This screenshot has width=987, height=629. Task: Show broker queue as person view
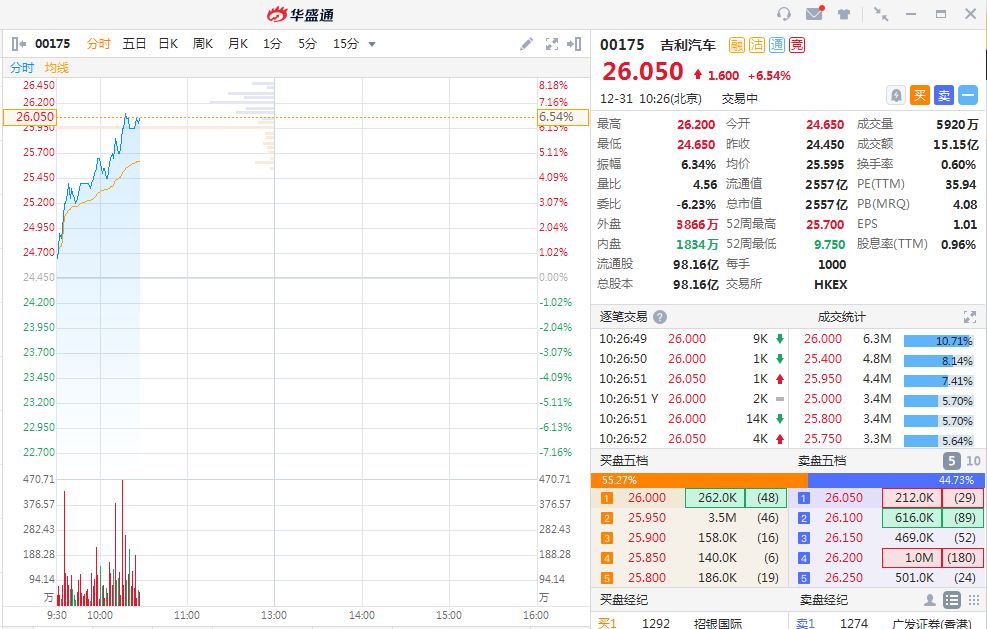click(x=930, y=600)
